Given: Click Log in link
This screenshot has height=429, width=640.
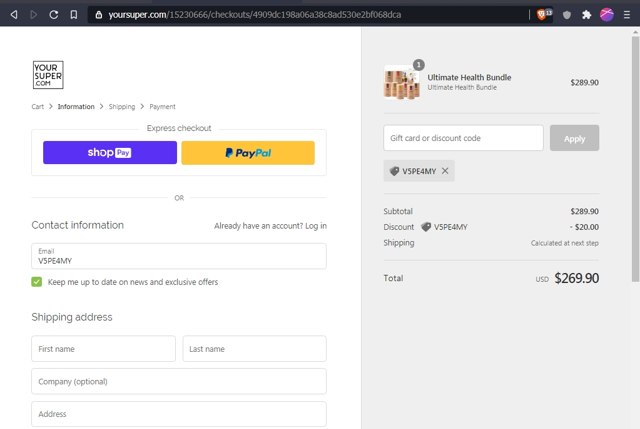Looking at the screenshot, I should coord(316,226).
